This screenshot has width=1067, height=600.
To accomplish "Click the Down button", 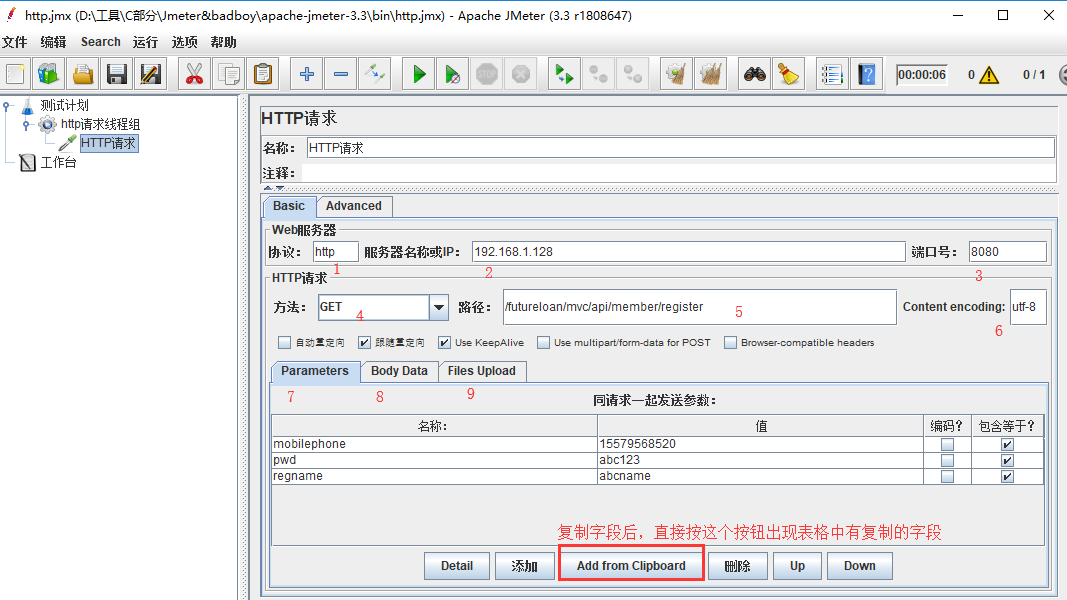I will (x=860, y=566).
